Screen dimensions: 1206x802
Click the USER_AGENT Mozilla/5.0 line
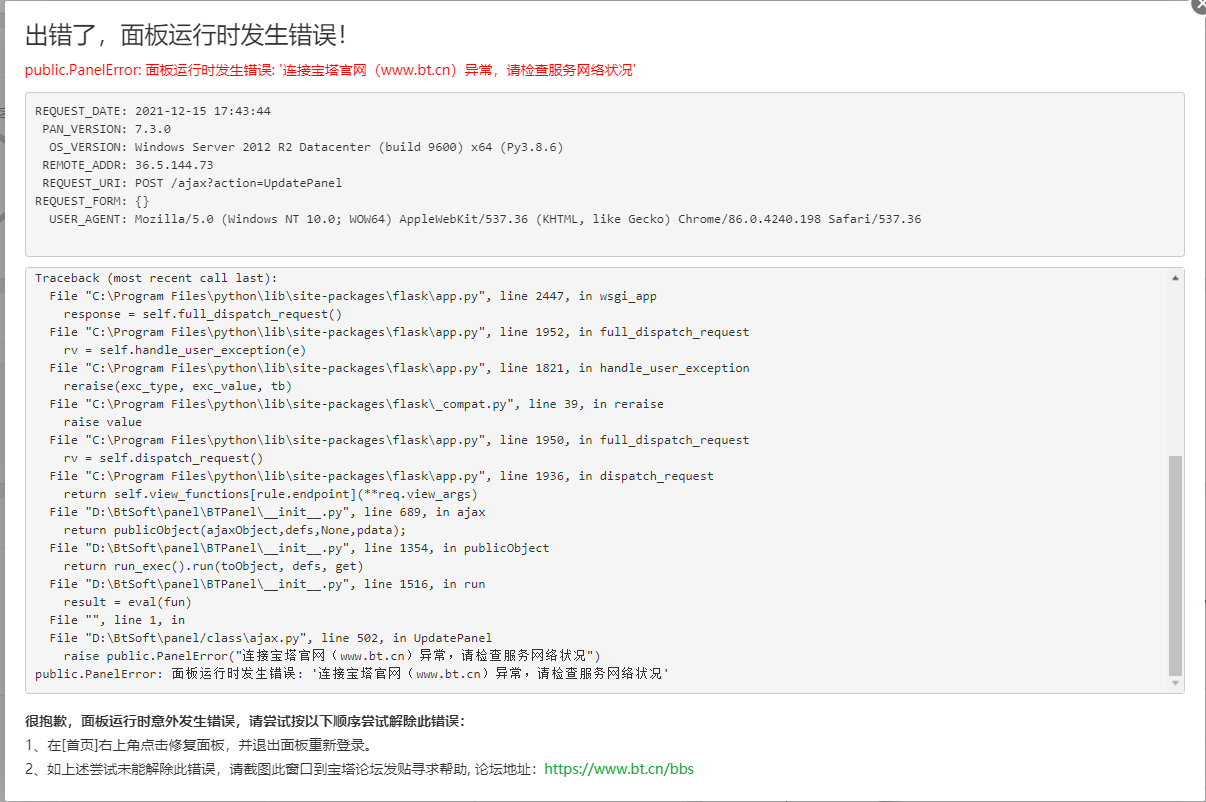click(485, 219)
